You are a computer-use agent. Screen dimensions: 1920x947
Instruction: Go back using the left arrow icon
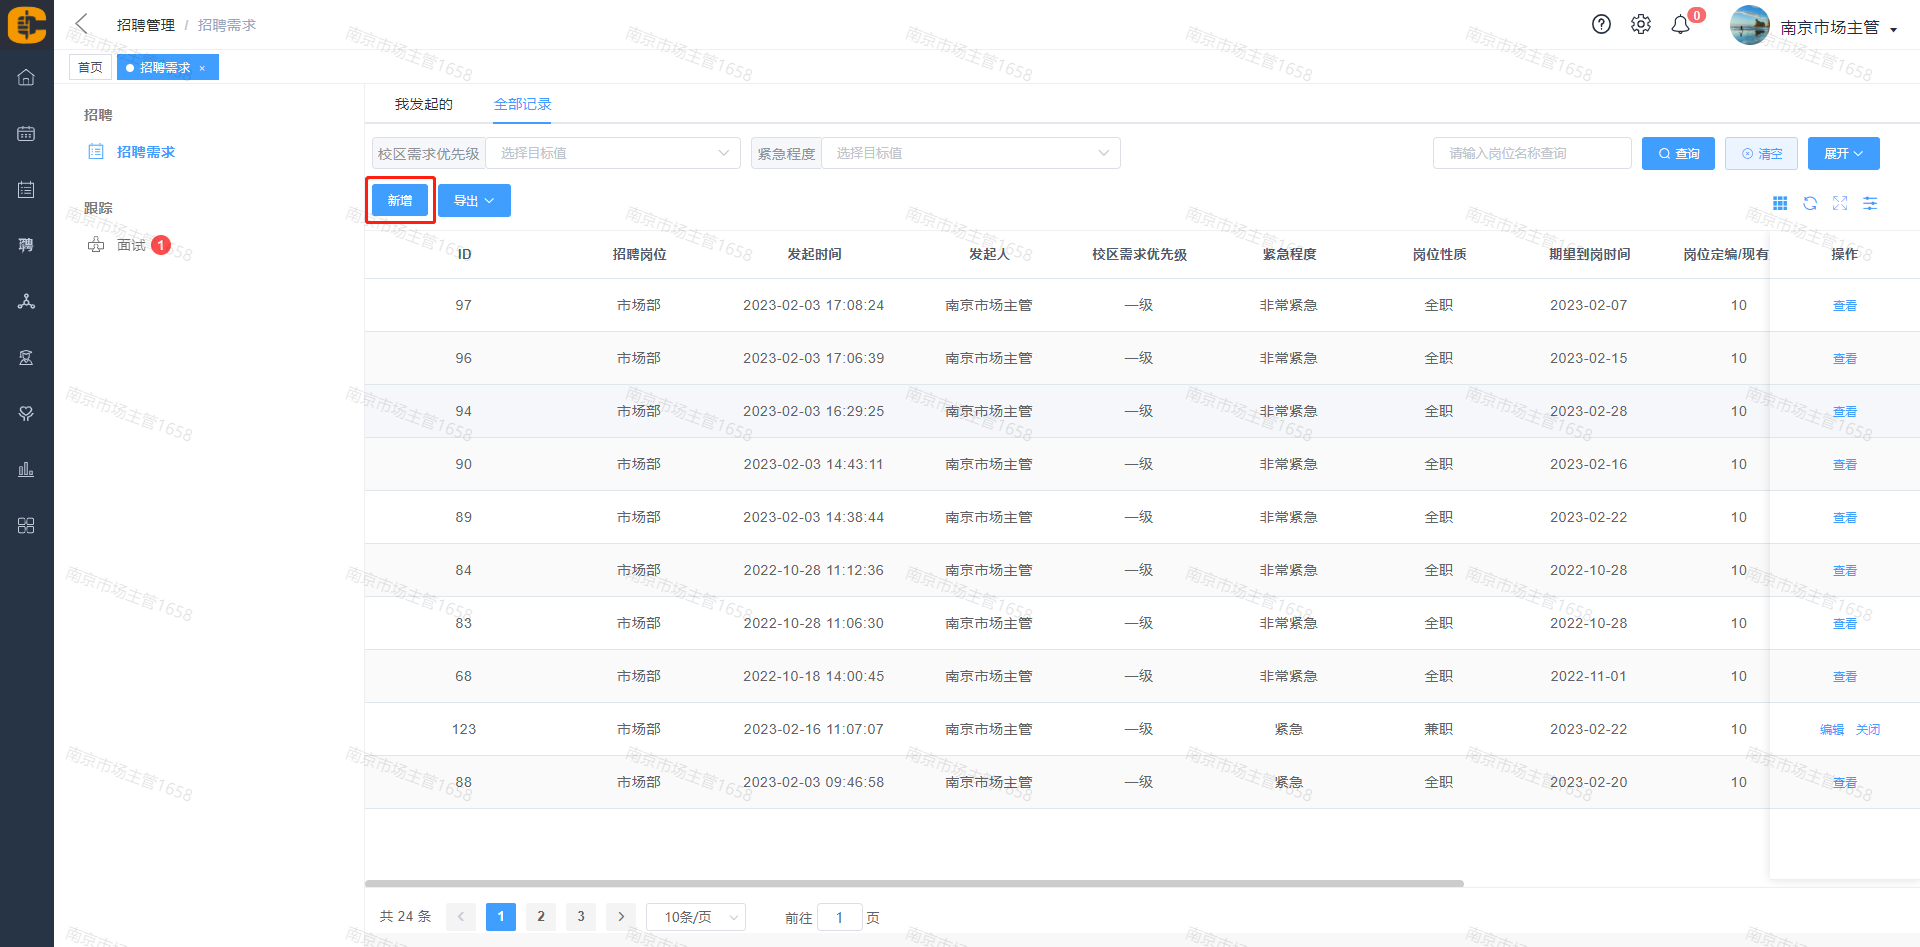tap(82, 24)
